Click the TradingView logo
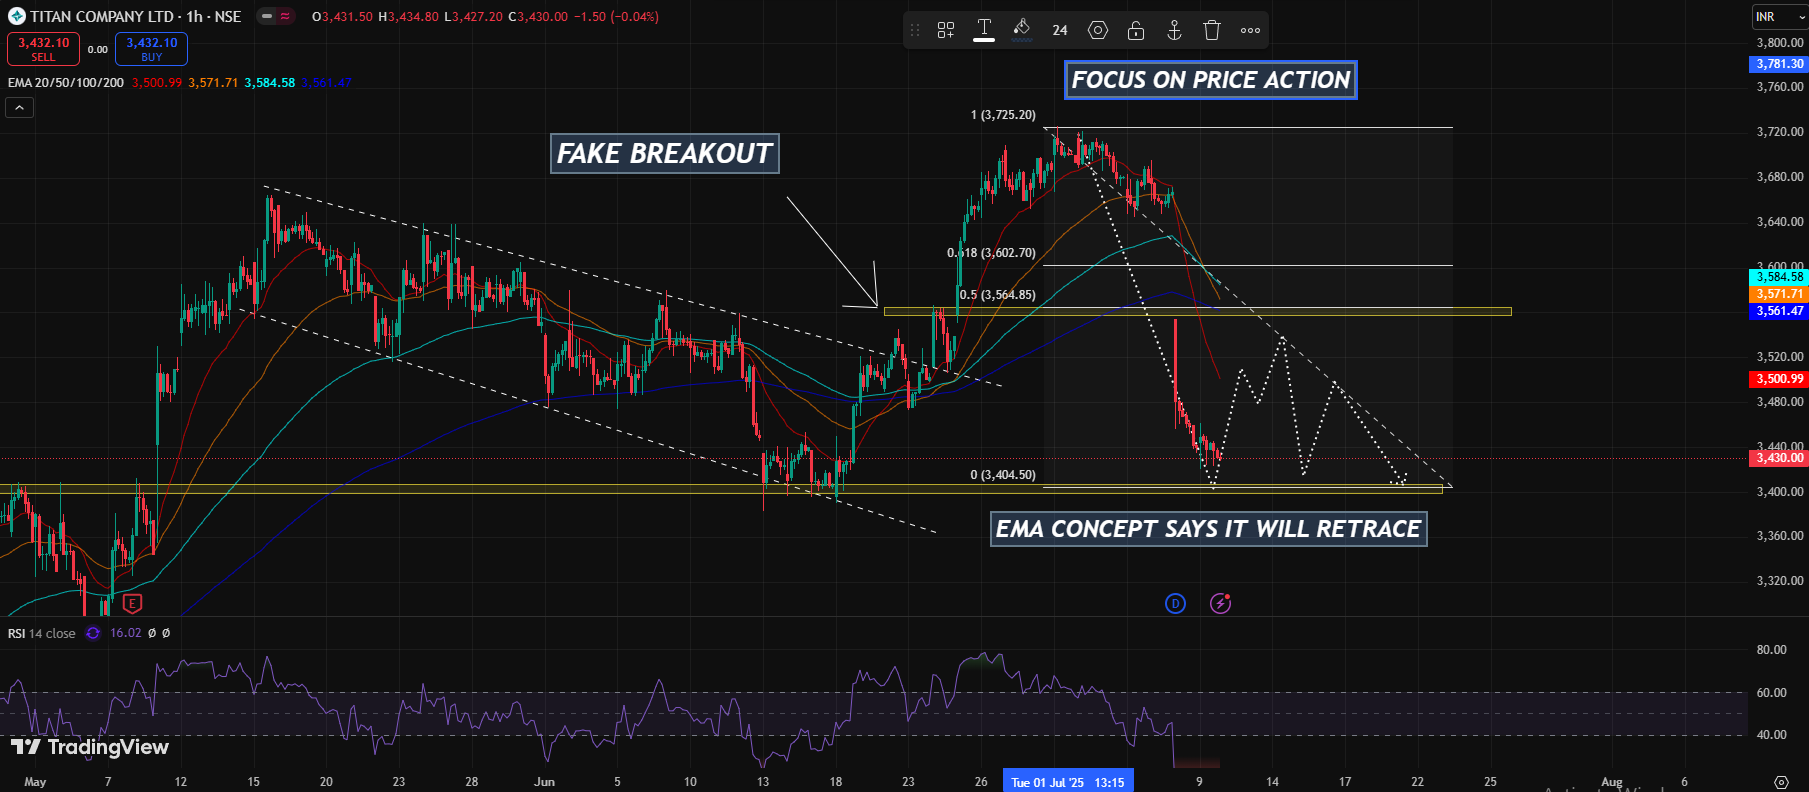The width and height of the screenshot is (1809, 792). click(x=90, y=747)
